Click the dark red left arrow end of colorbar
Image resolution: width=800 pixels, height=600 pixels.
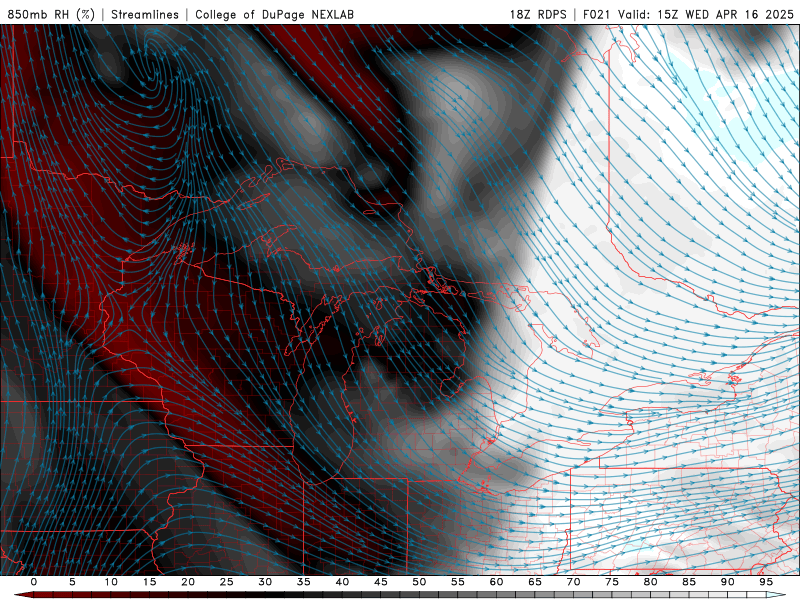pyautogui.click(x=24, y=595)
